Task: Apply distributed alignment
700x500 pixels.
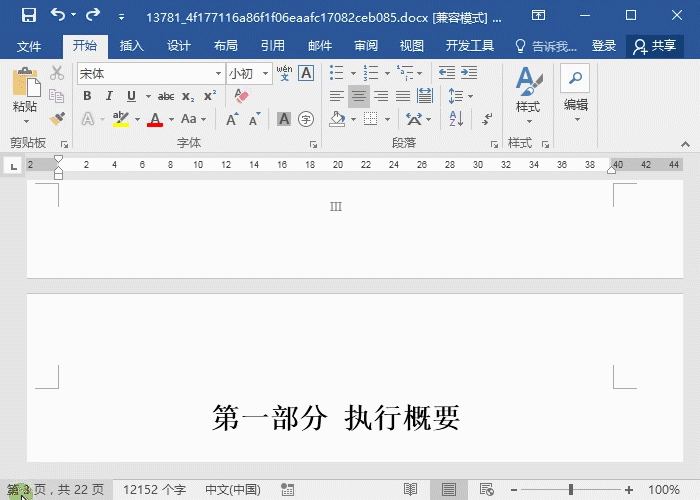Action: tap(425, 96)
